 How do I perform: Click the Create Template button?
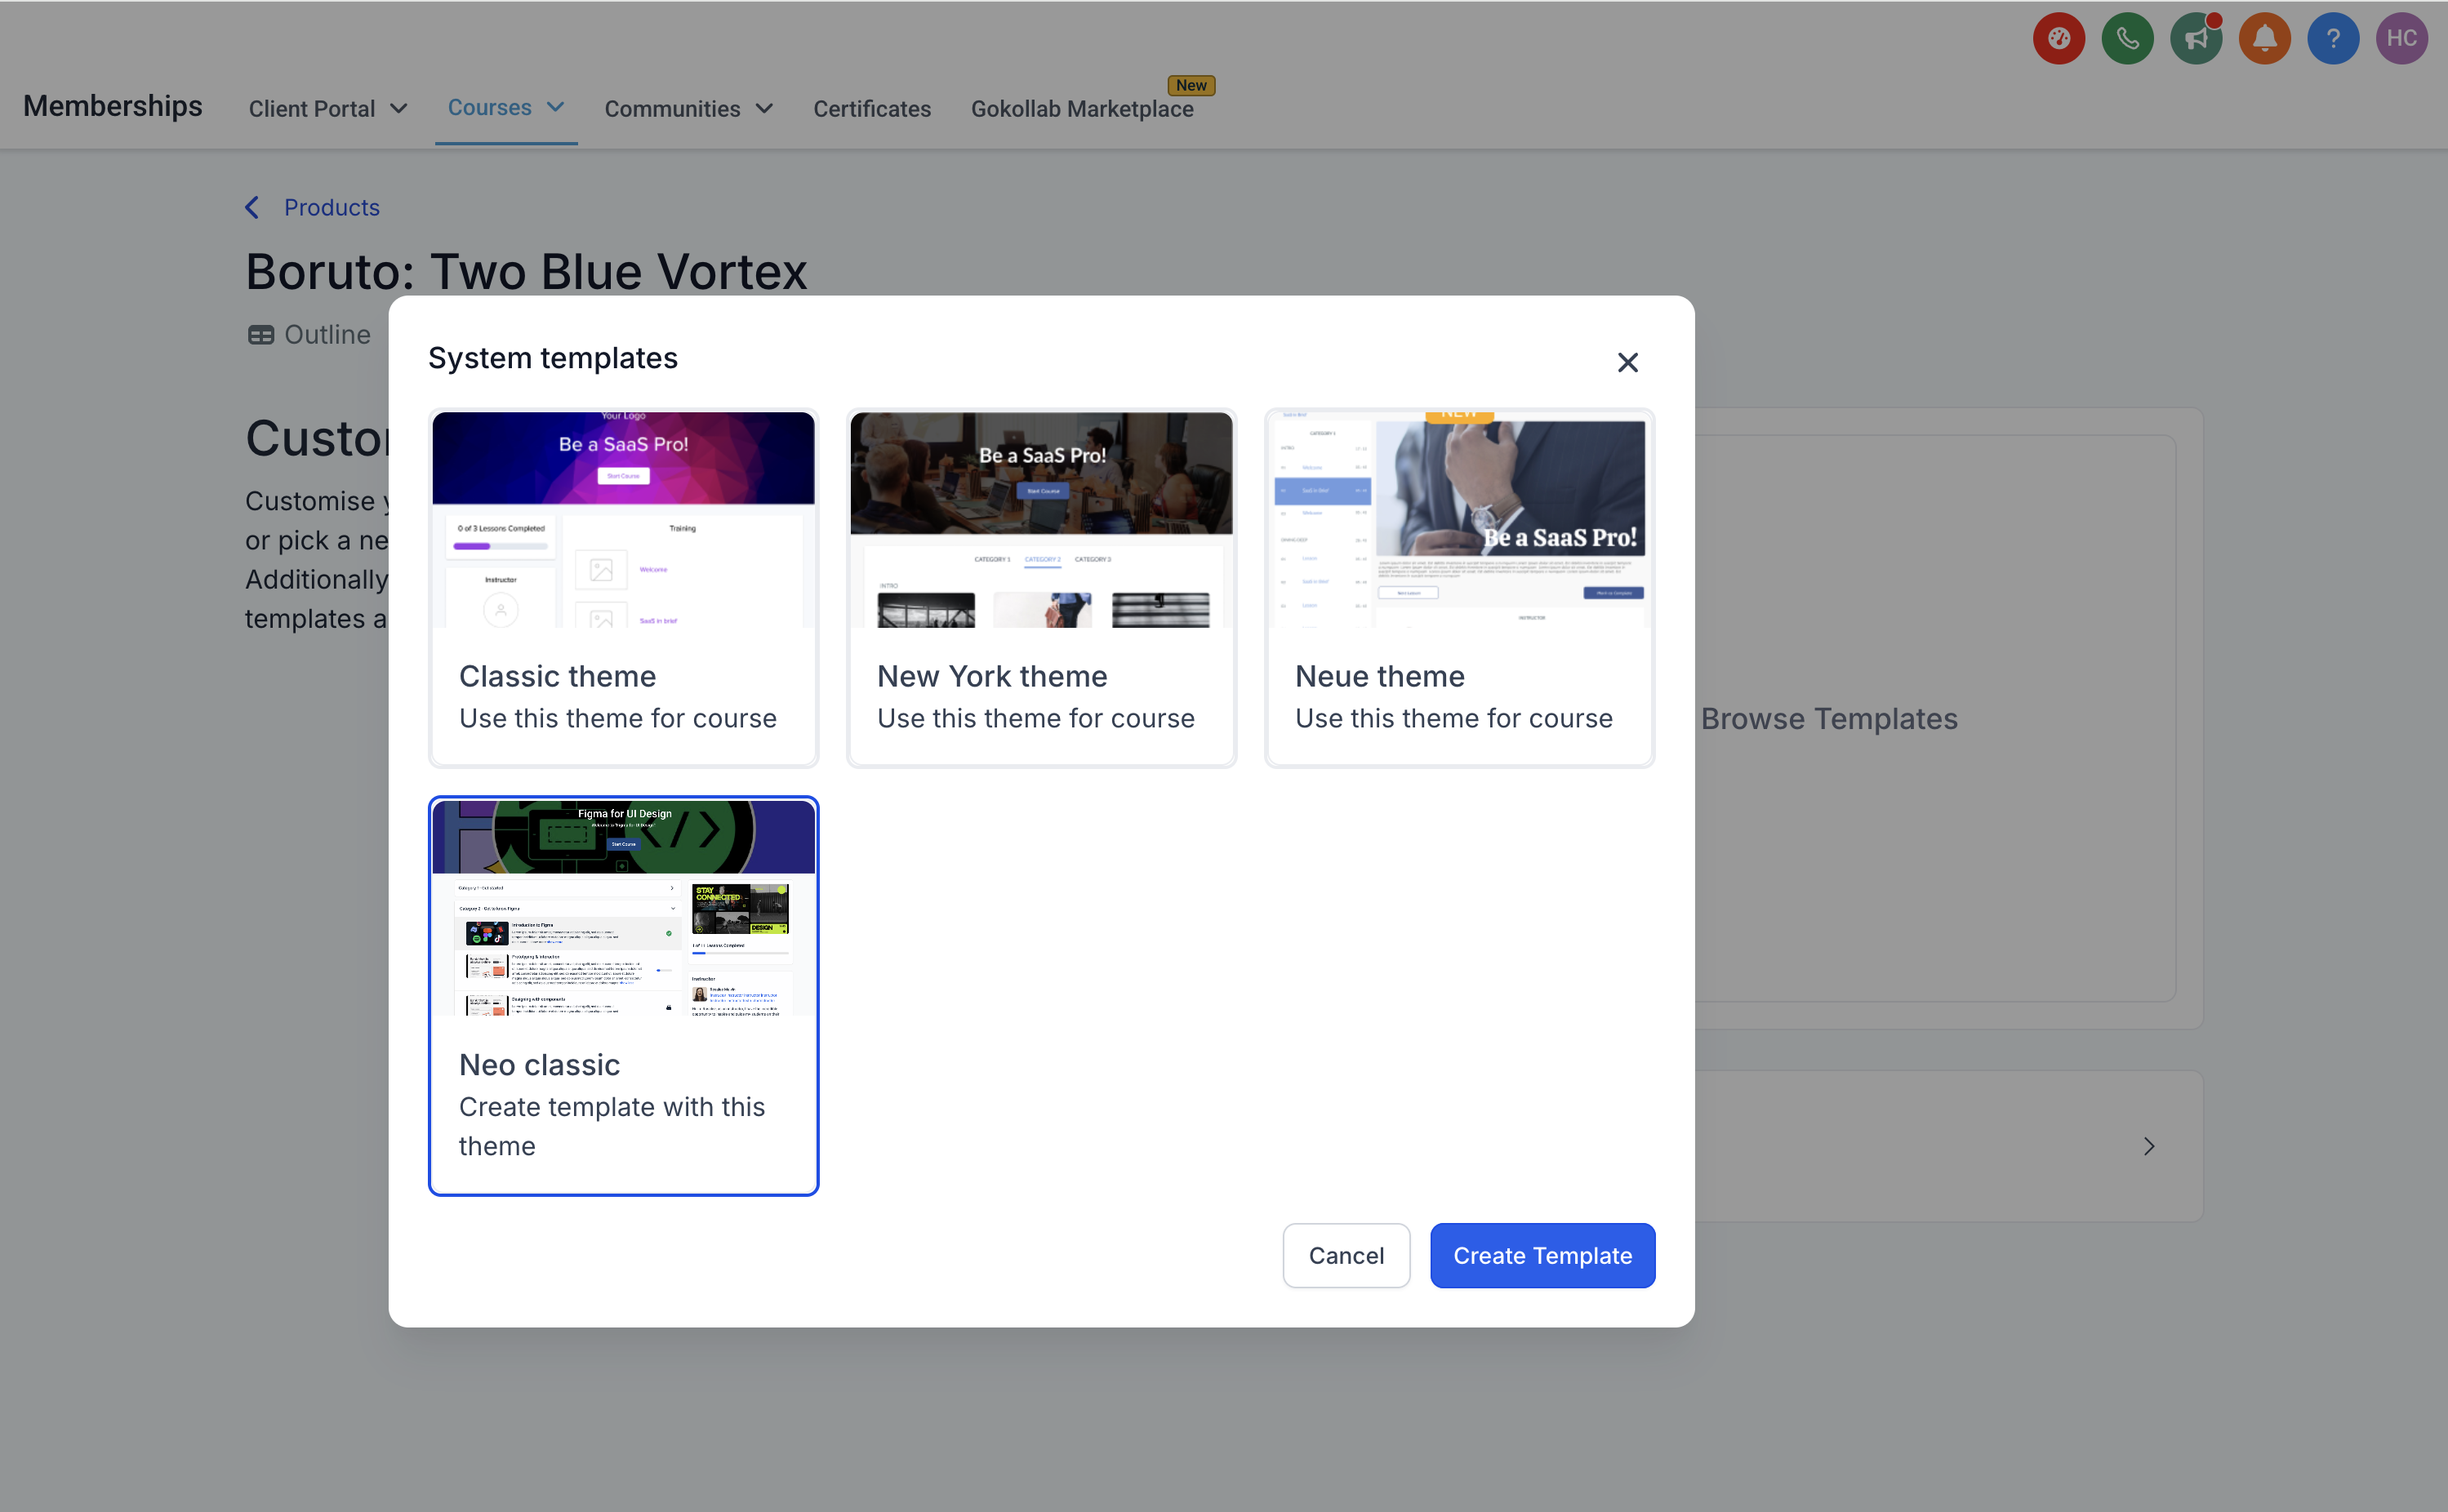(x=1541, y=1255)
